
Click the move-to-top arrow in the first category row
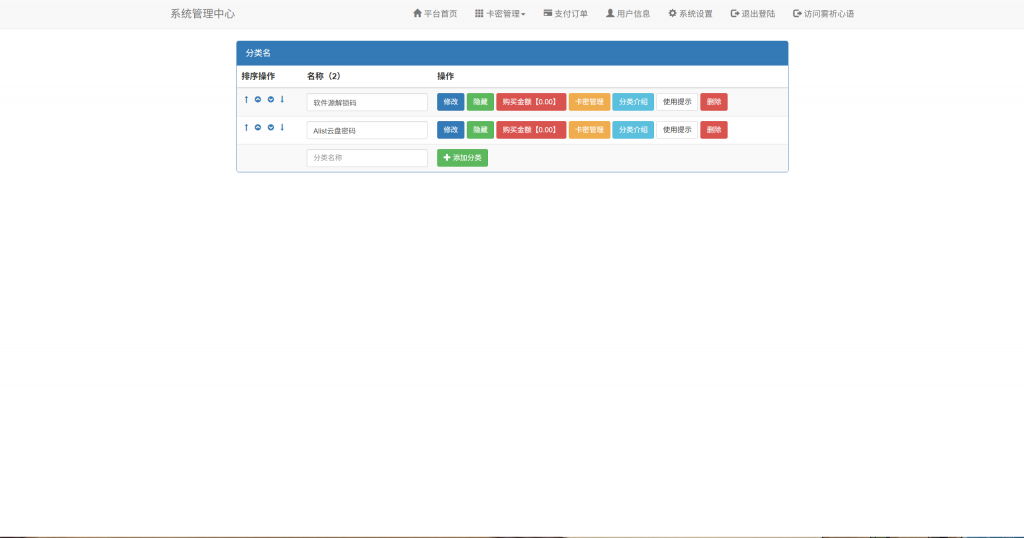[x=246, y=99]
